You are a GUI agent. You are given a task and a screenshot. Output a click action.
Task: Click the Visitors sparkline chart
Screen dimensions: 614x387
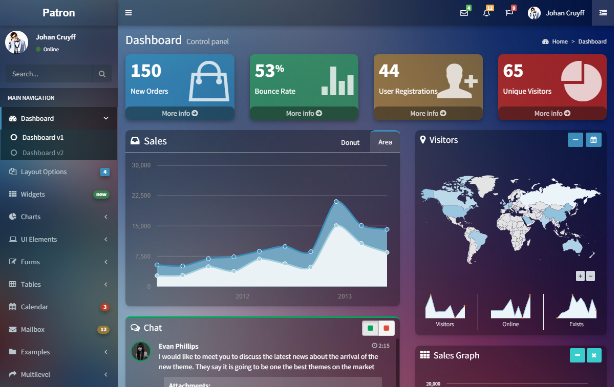click(445, 306)
